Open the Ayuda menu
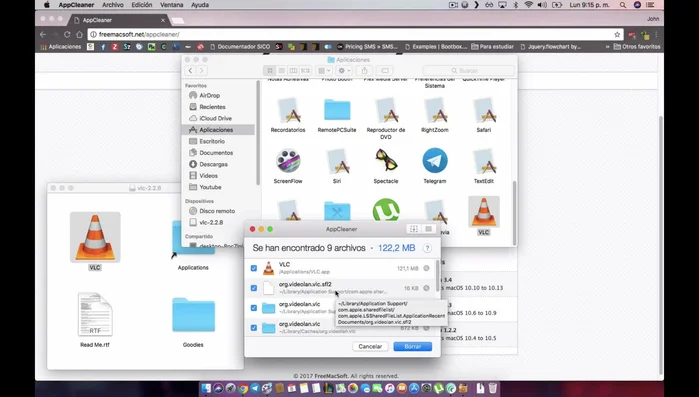This screenshot has height=397, width=699. click(x=200, y=5)
